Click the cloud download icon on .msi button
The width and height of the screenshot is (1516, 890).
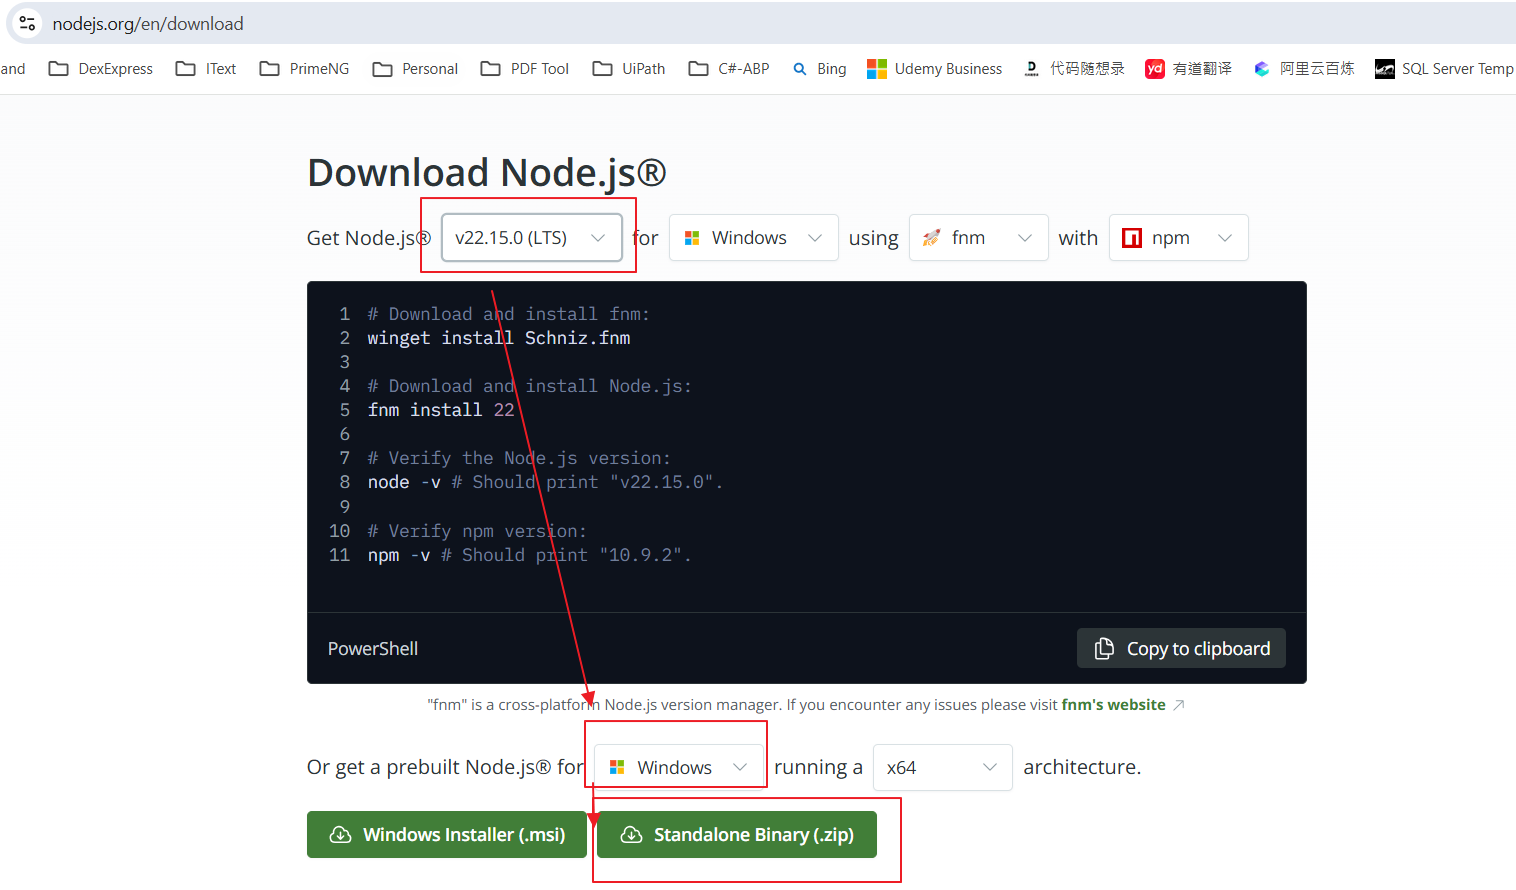pos(340,834)
